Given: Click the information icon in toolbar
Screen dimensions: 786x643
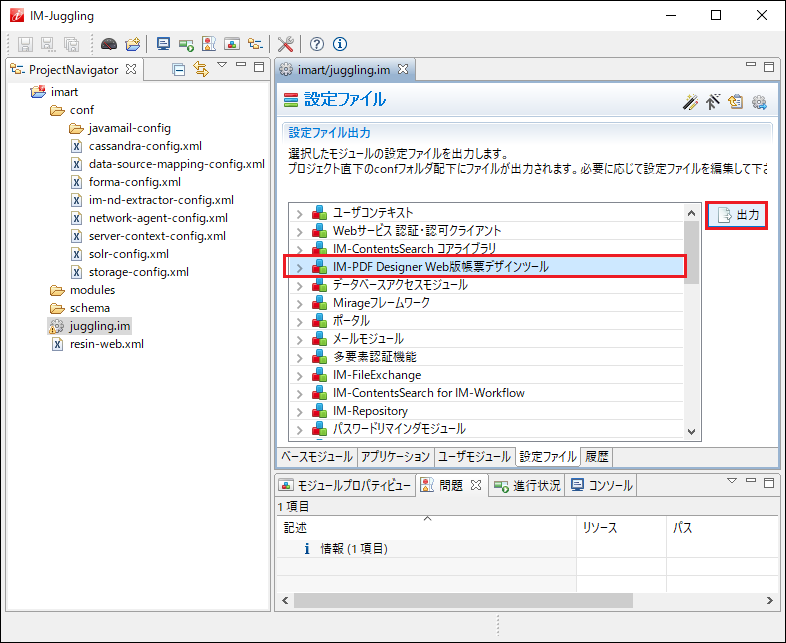Looking at the screenshot, I should tap(340, 44).
